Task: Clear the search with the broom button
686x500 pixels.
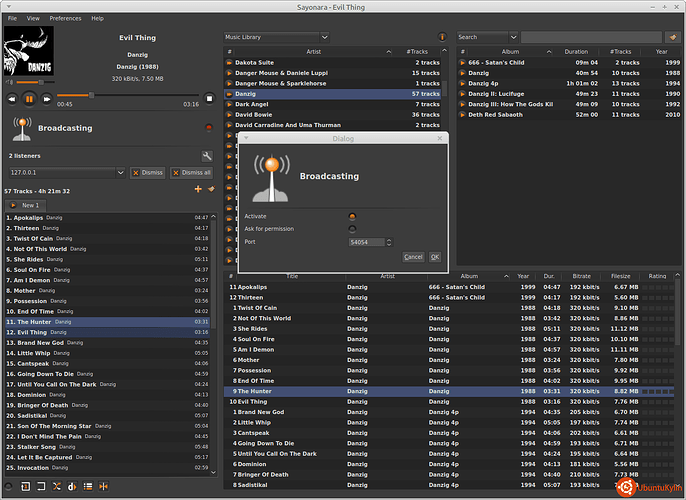Action: 673,37
